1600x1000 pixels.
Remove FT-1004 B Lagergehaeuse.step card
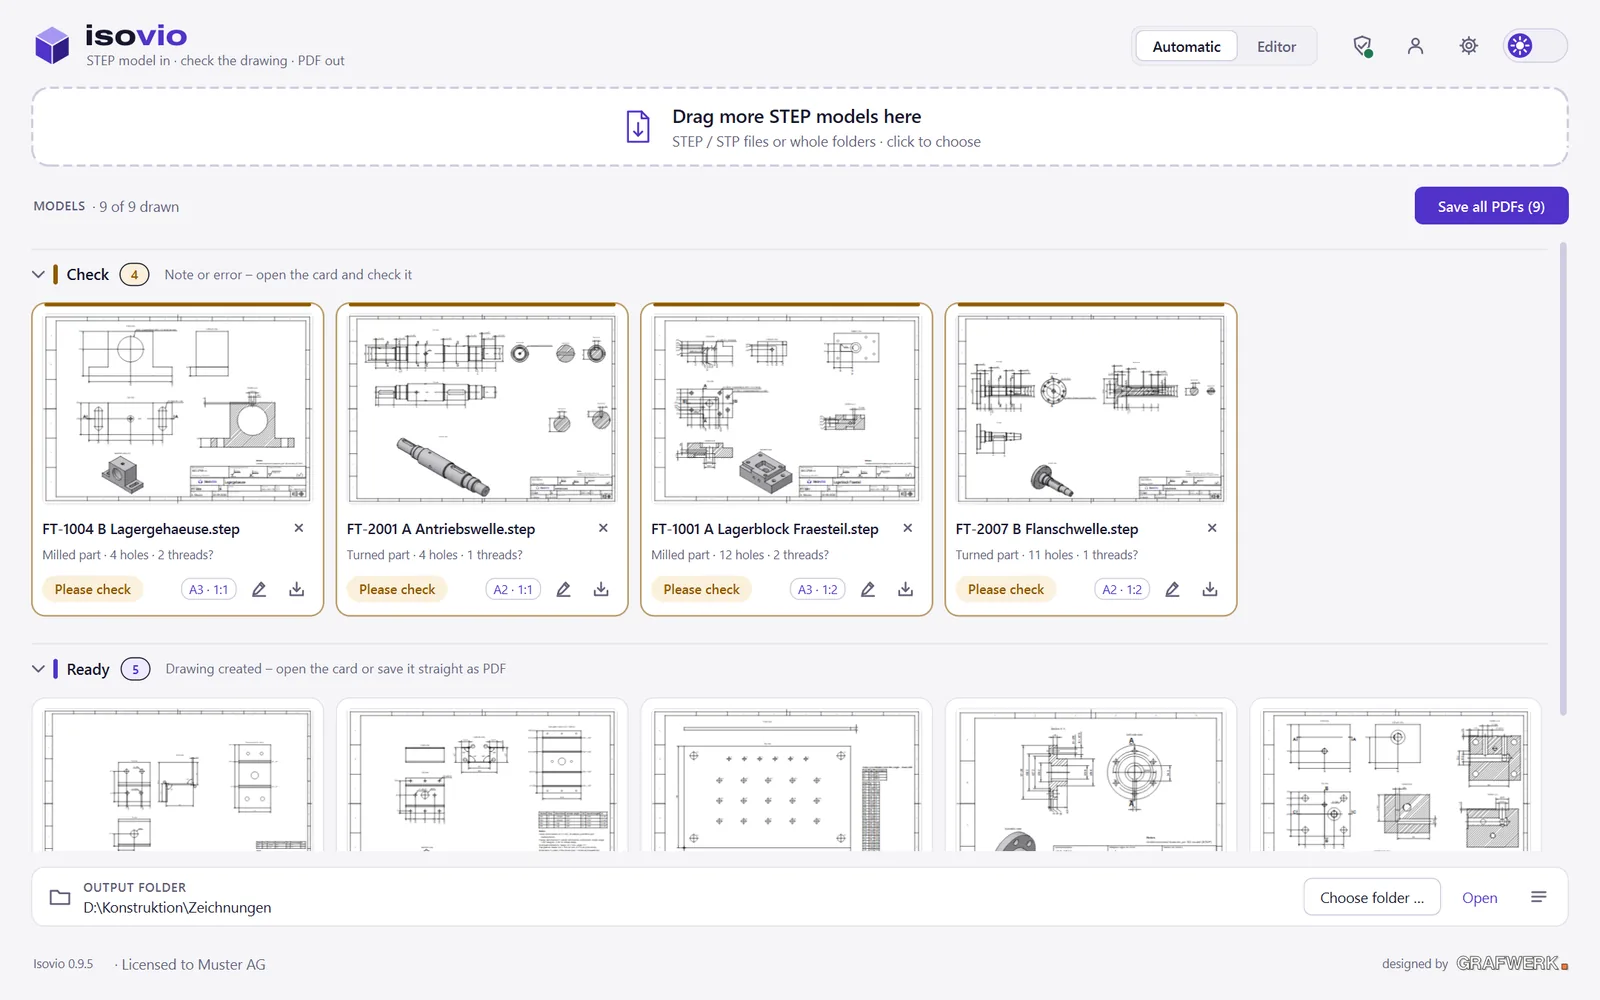coord(299,528)
